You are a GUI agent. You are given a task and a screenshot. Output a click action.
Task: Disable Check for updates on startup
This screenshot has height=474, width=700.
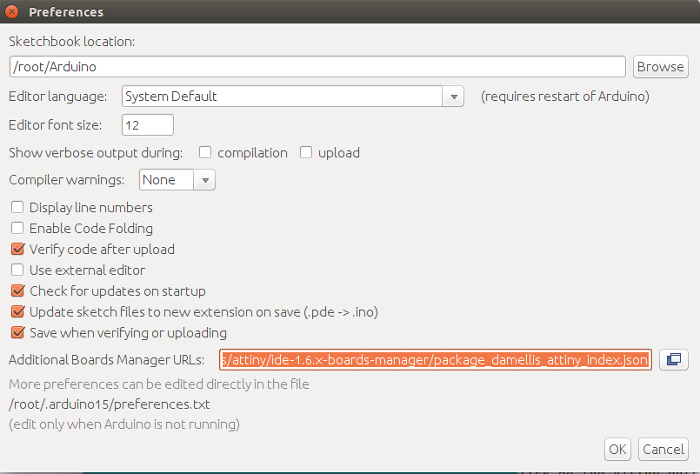point(17,291)
